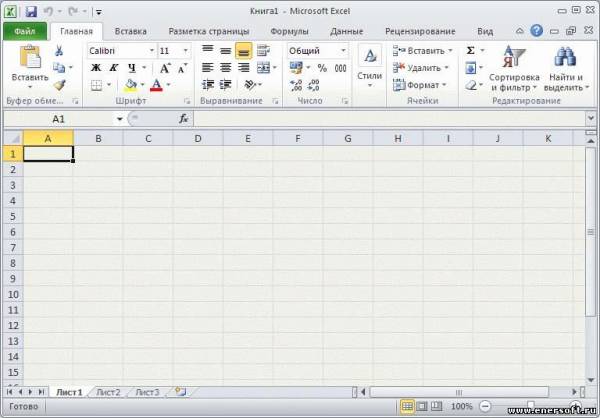Screen dimensions: 600x418
Task: Open Сортировка и фильтр menu
Action: pos(514,69)
